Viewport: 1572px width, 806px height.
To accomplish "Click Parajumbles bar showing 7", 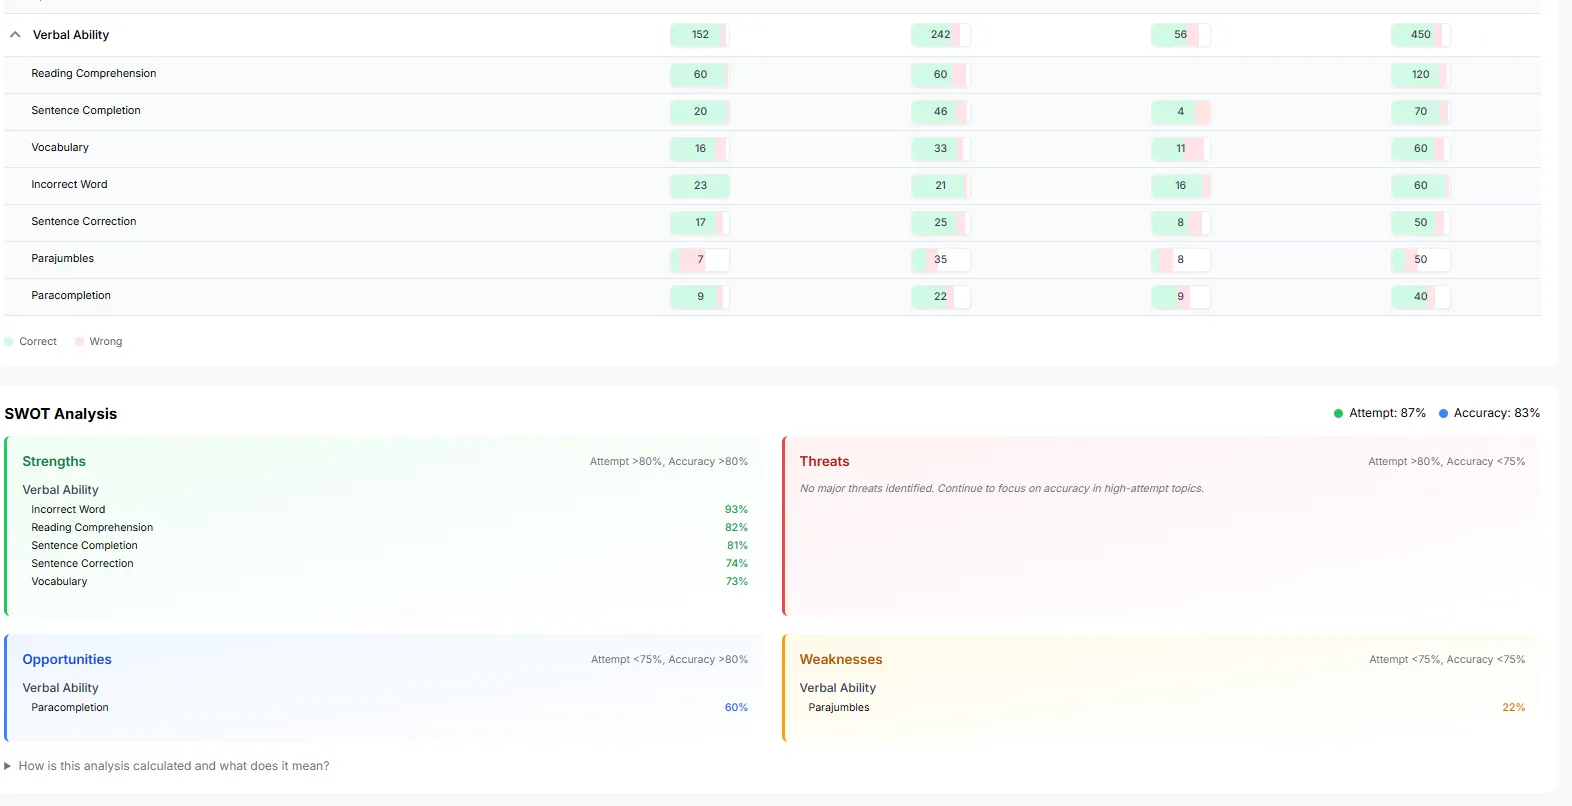I will click(700, 260).
